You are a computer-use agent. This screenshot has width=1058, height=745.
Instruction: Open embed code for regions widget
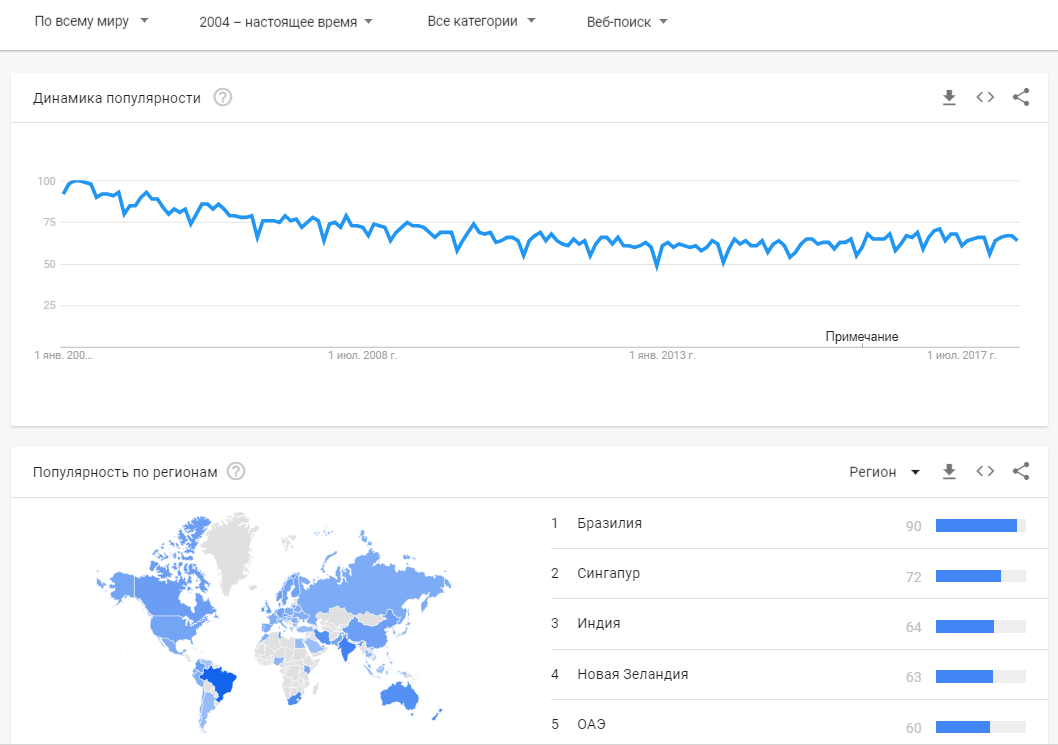pyautogui.click(x=985, y=472)
